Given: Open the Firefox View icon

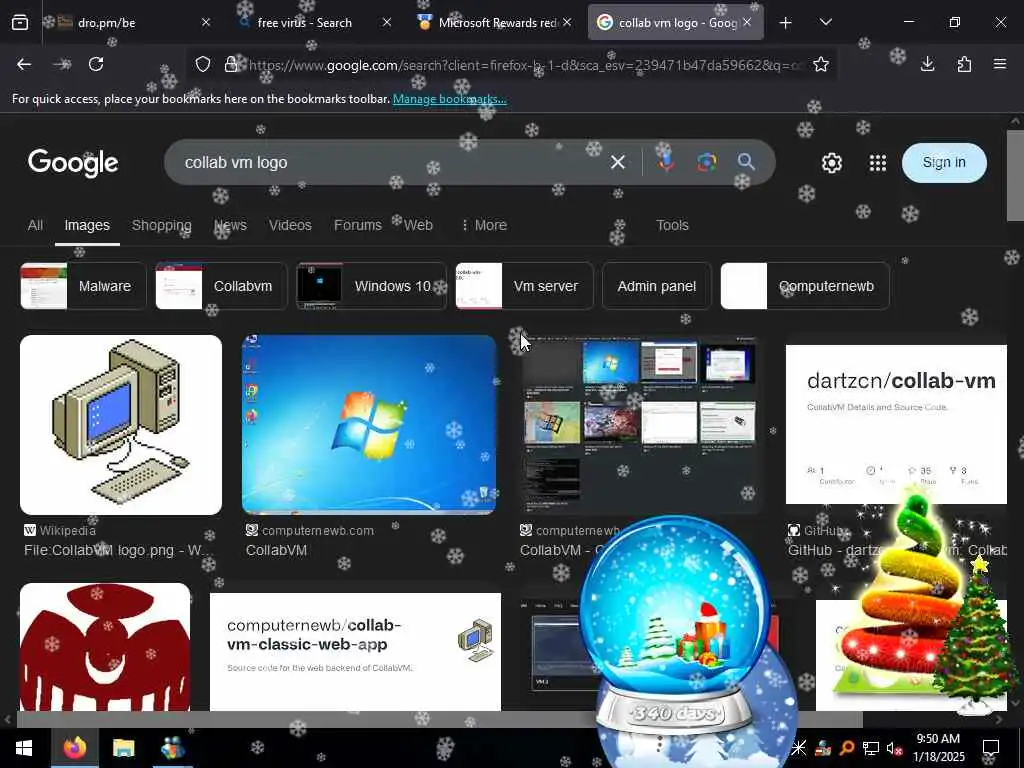Looking at the screenshot, I should click(x=20, y=22).
